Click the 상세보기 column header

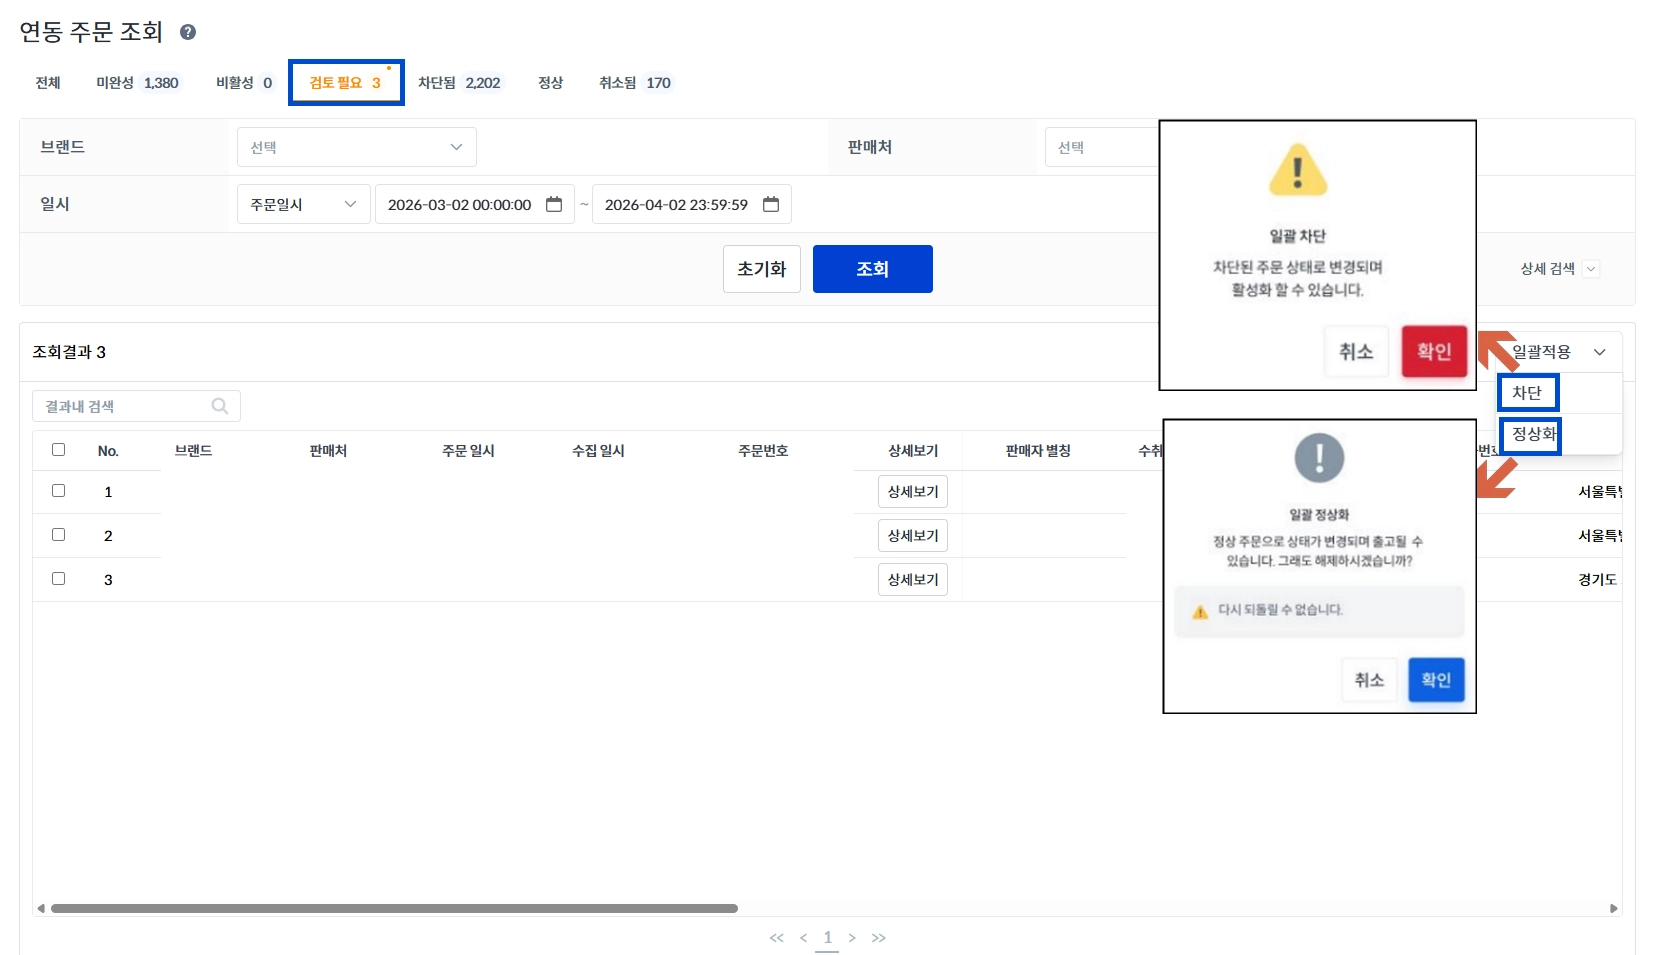click(913, 451)
